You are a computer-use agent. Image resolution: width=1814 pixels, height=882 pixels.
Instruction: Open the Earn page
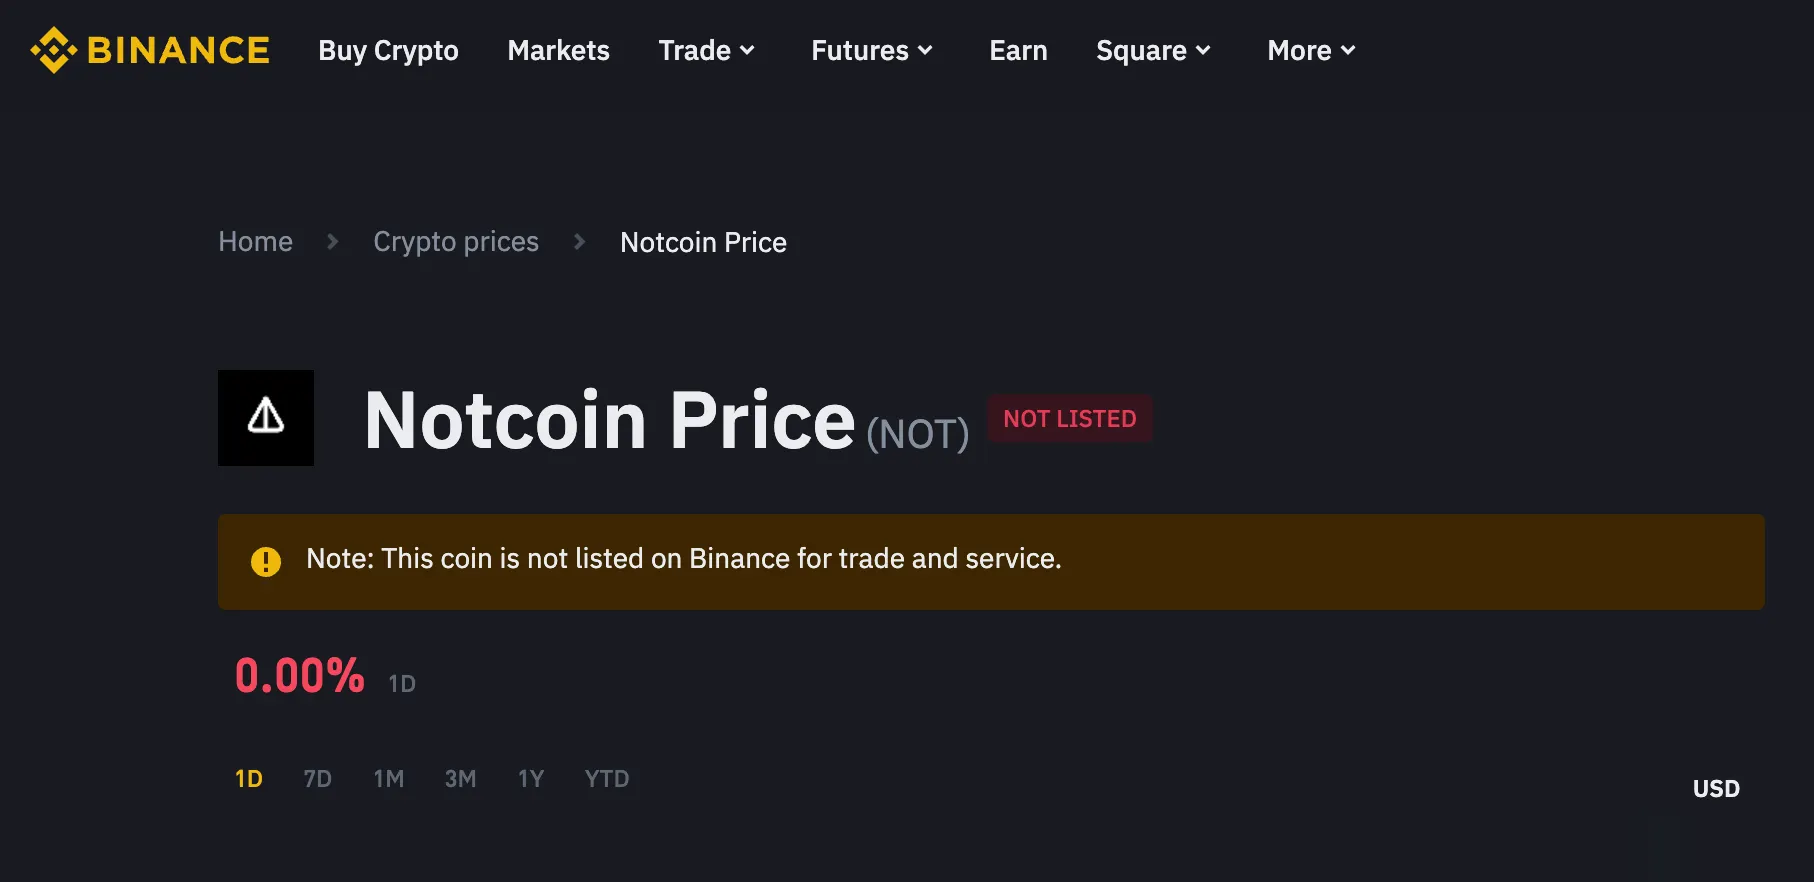tap(1018, 50)
